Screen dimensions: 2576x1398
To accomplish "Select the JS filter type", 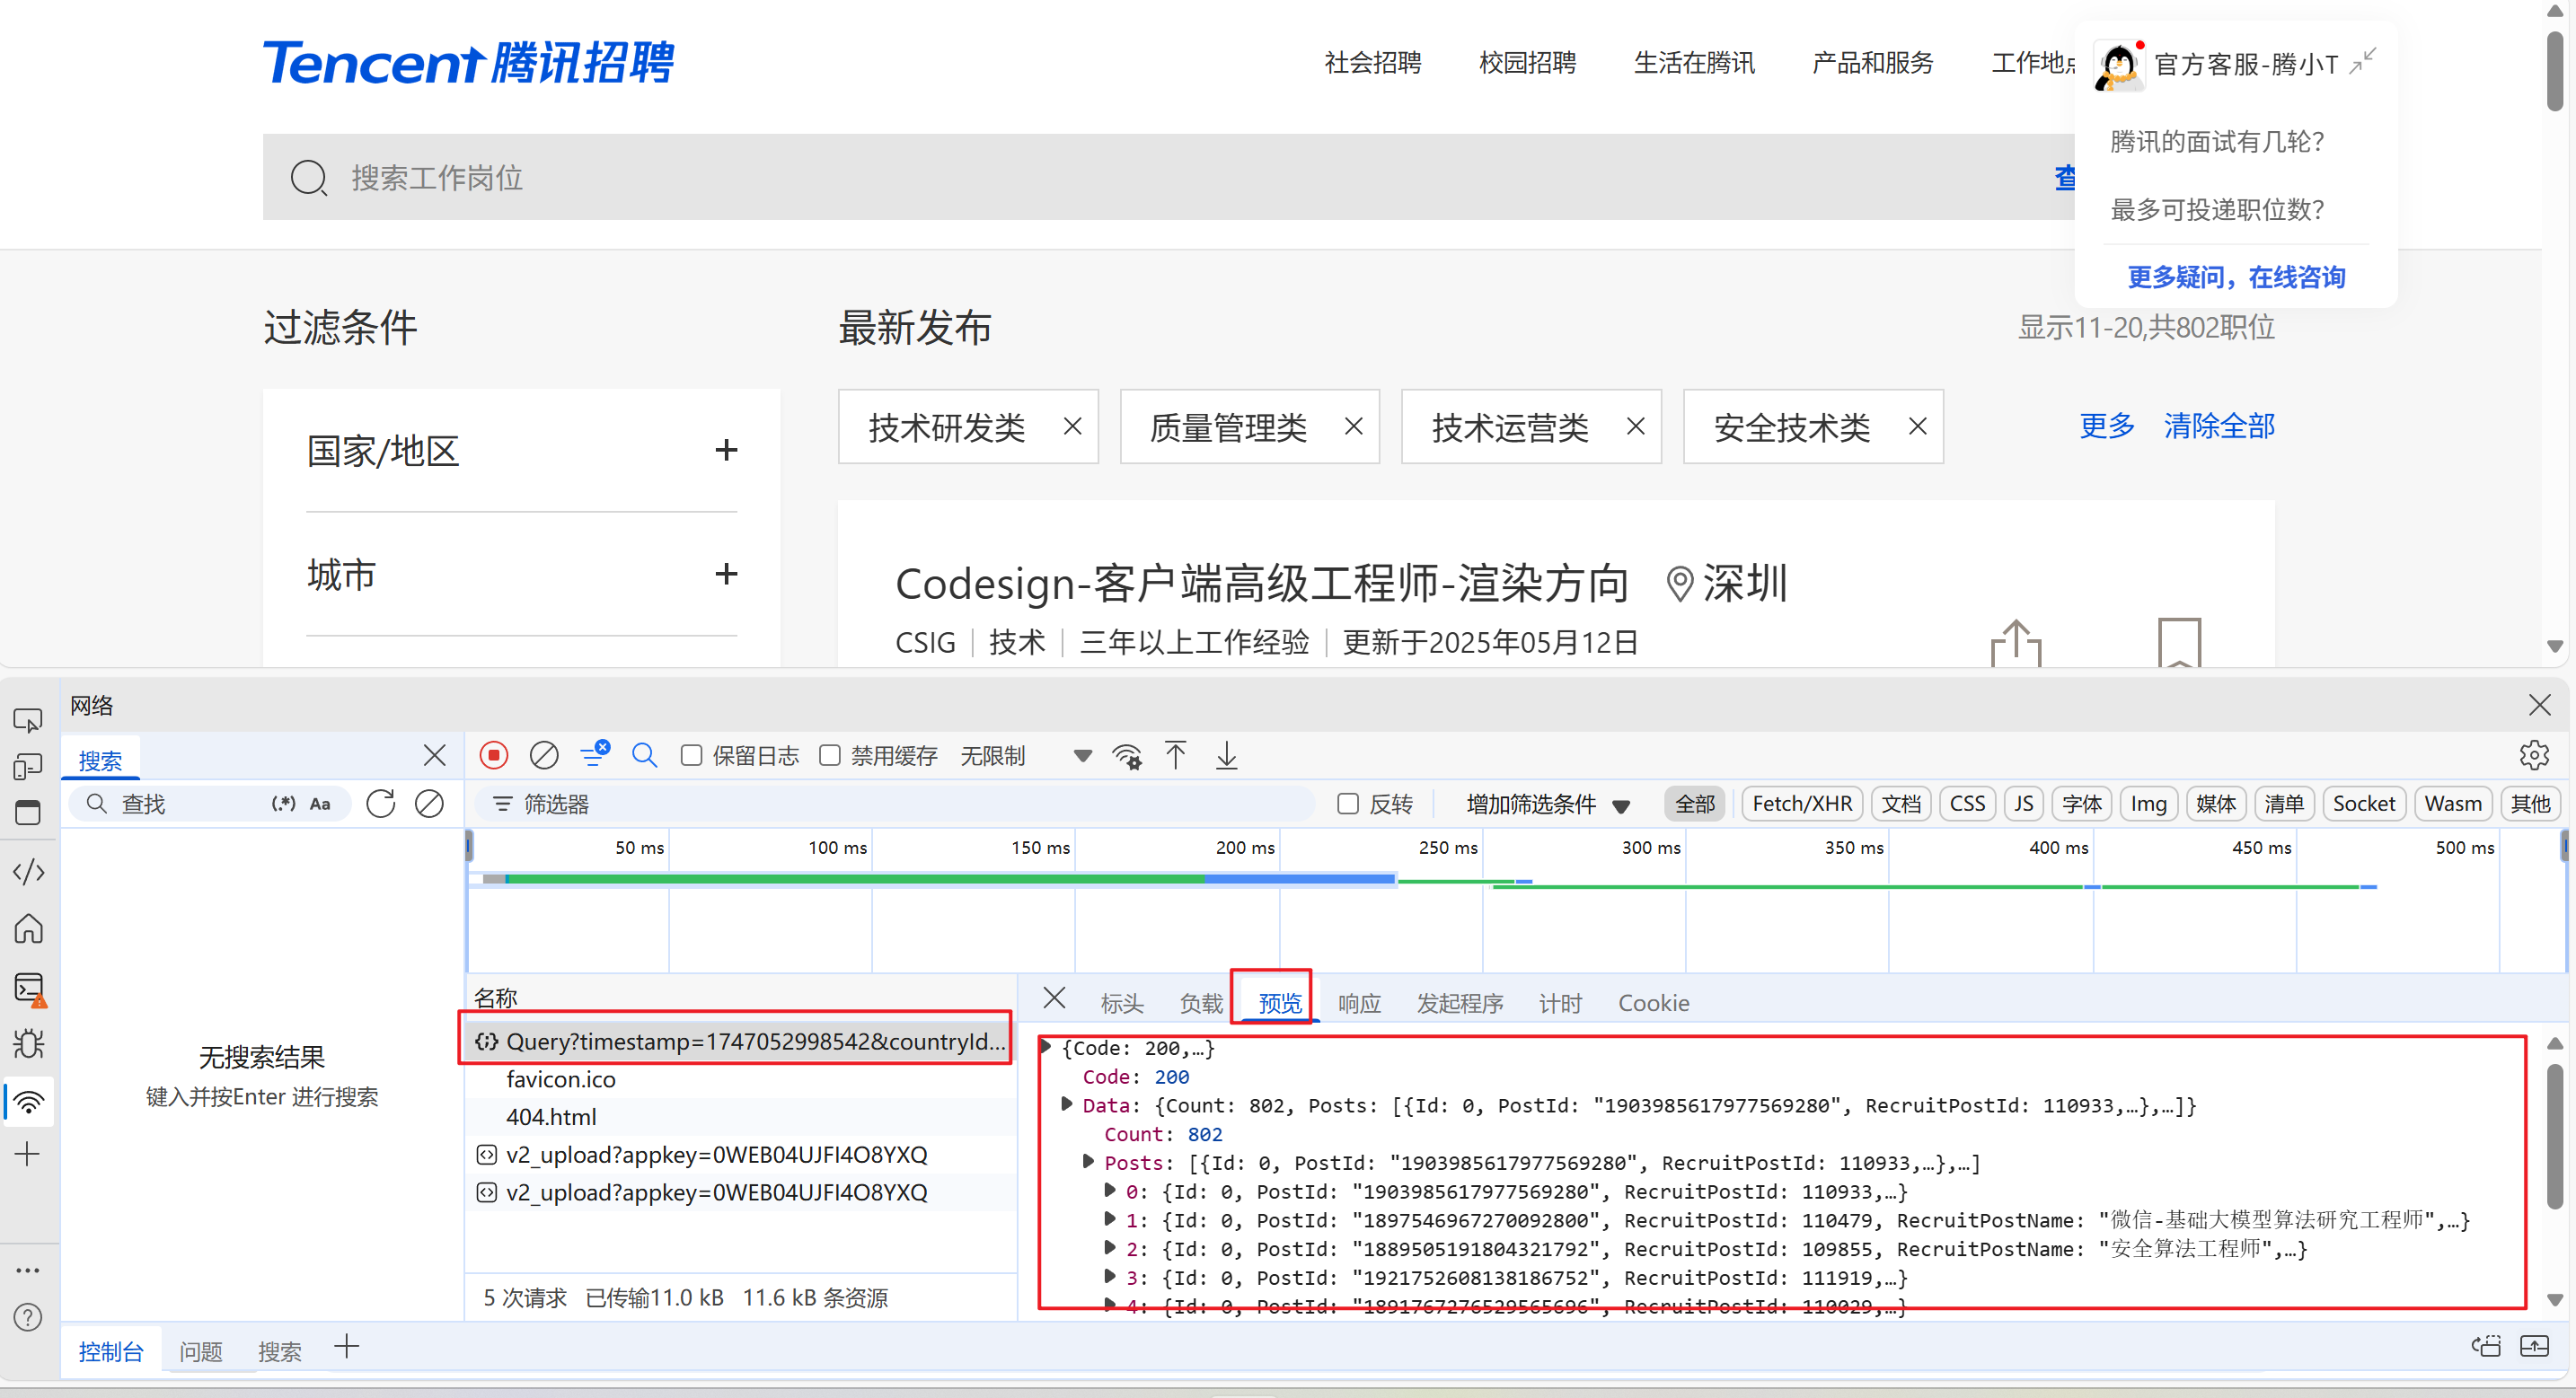I will (x=2024, y=804).
